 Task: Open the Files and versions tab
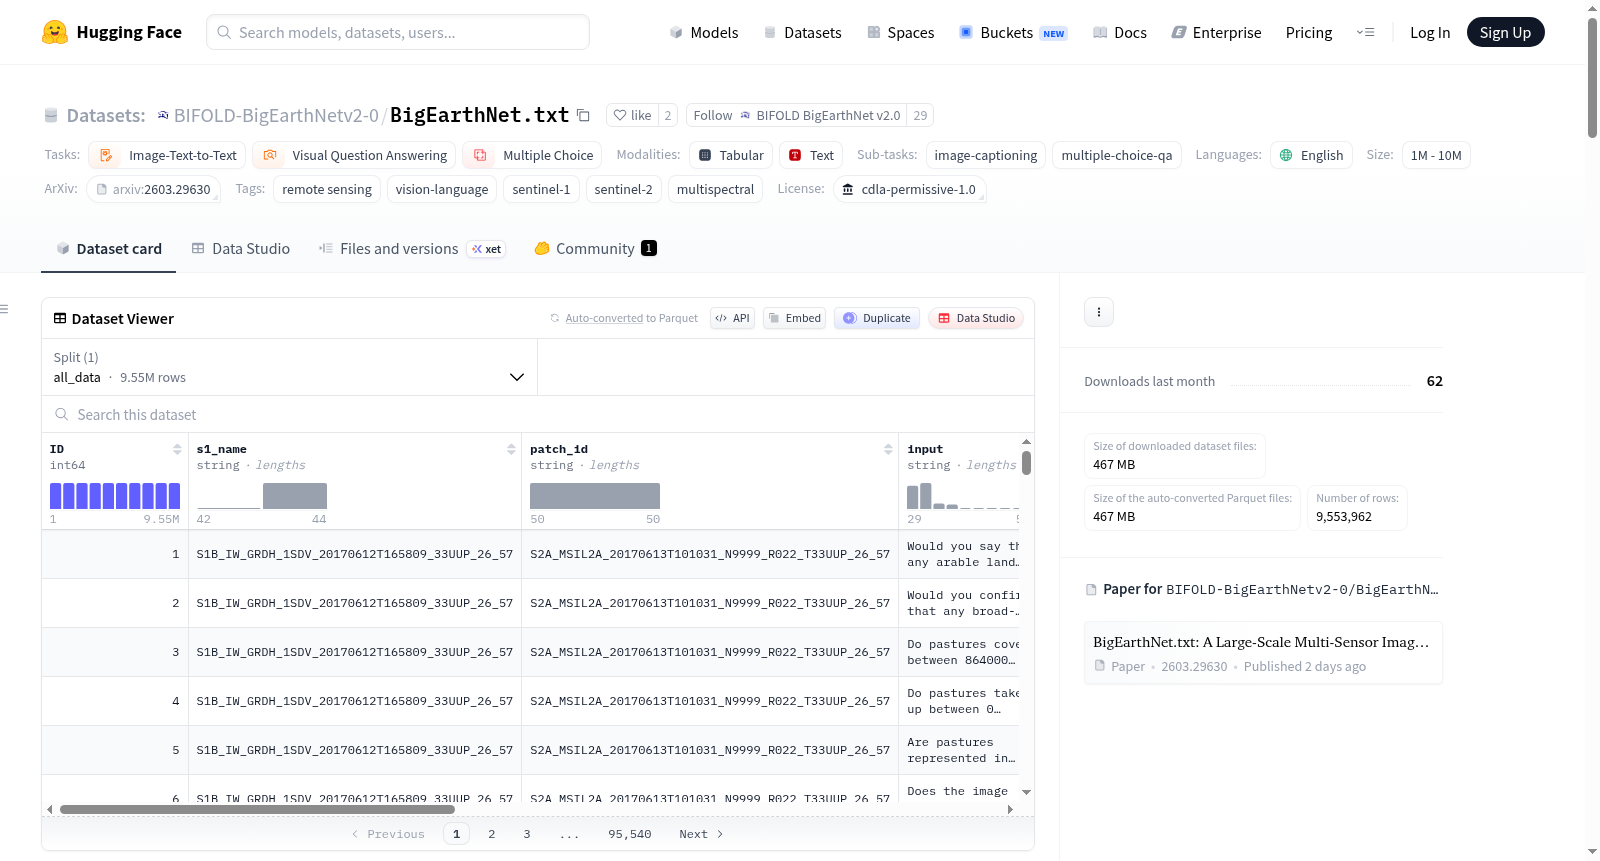click(x=412, y=249)
